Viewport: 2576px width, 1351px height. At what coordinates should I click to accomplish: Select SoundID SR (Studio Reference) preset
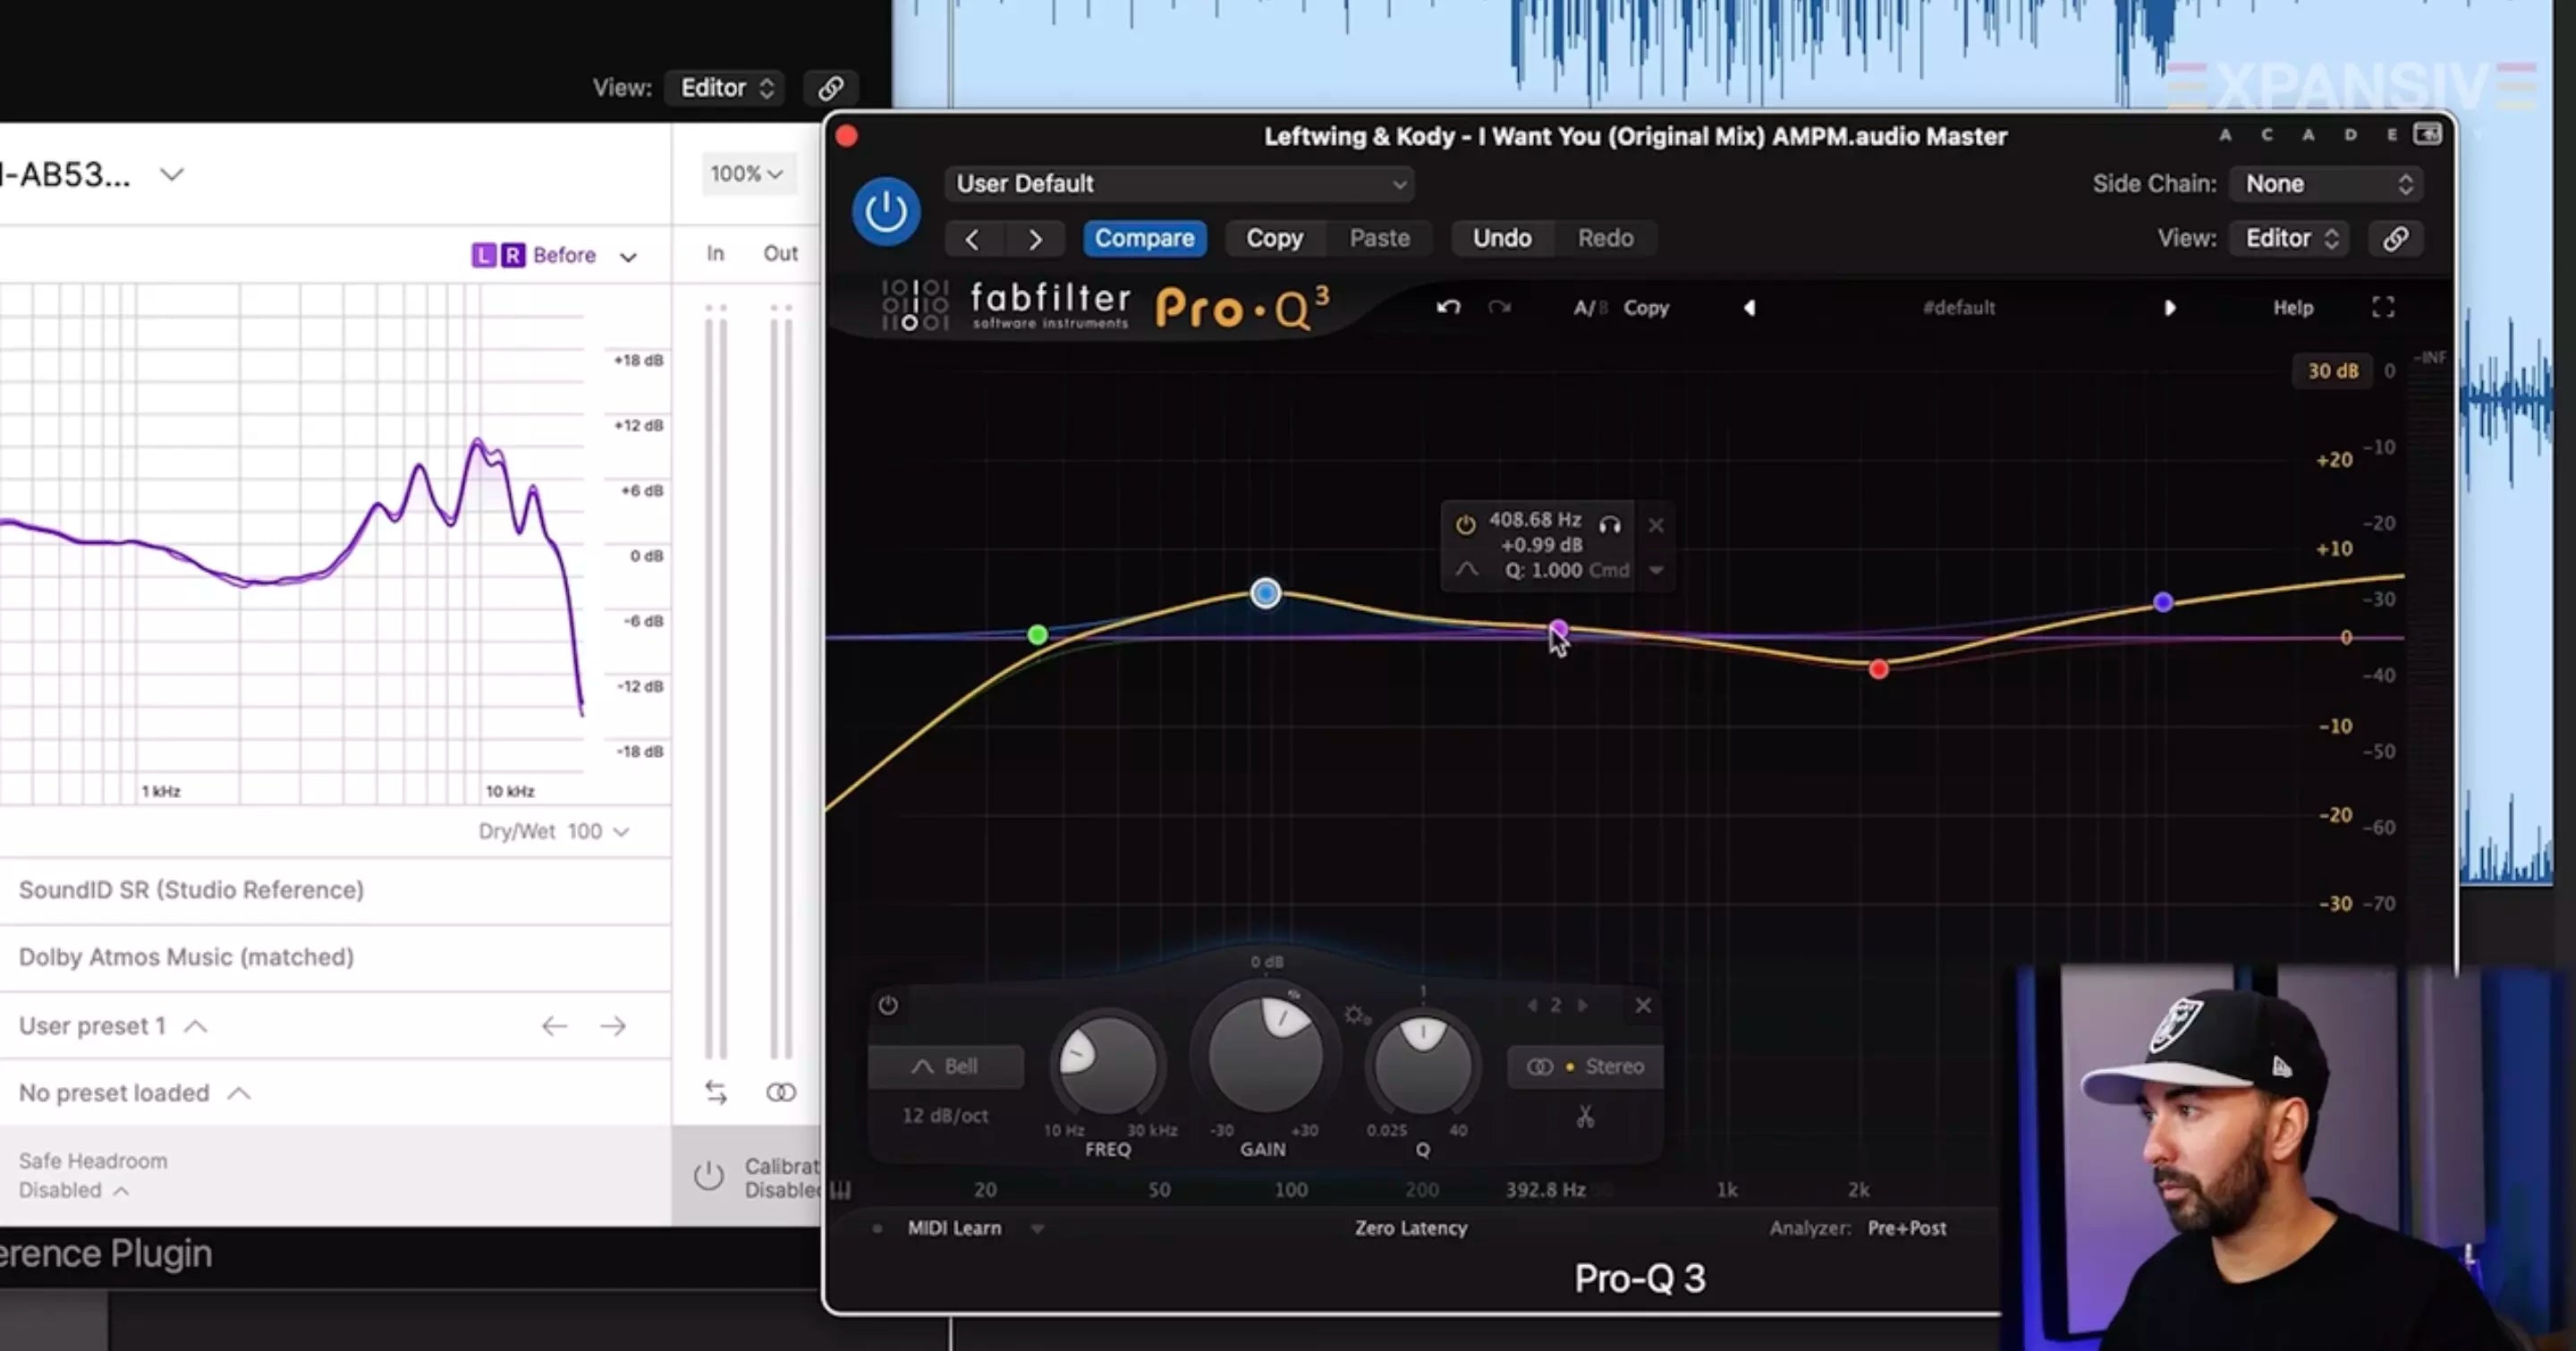191,889
